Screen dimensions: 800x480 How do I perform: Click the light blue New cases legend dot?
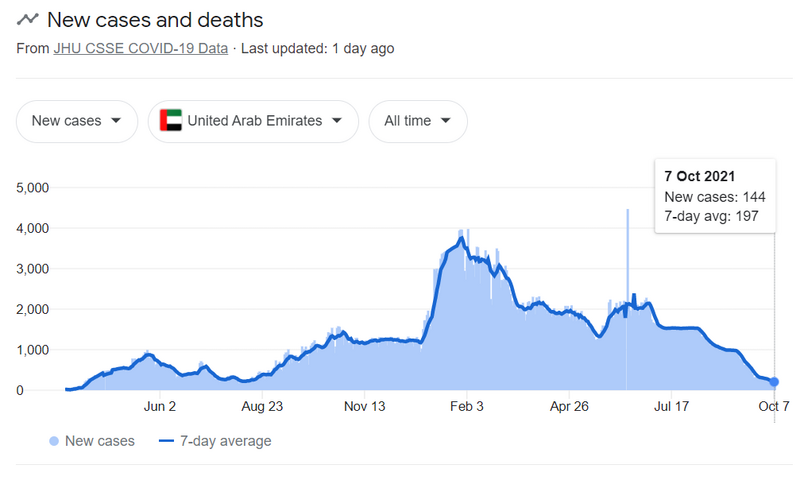pyautogui.click(x=54, y=441)
